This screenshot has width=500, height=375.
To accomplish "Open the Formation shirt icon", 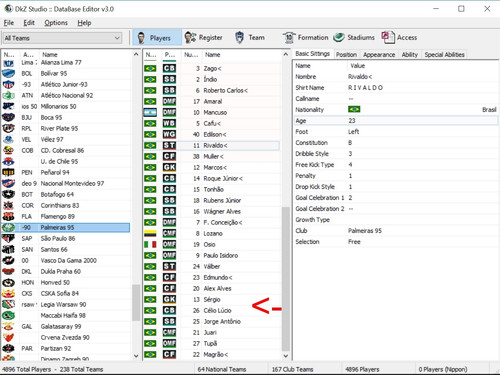I will (x=289, y=38).
